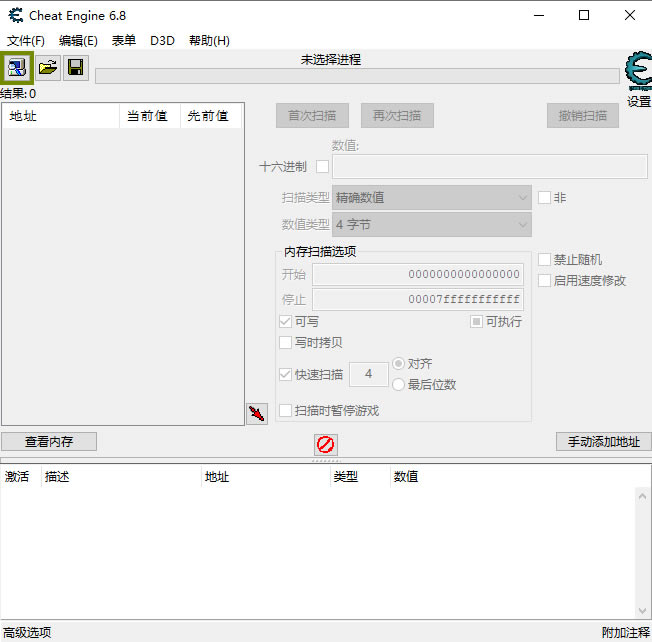Image resolution: width=652 pixels, height=642 pixels.
Task: Open the 文件(F) menu
Action: coord(26,41)
